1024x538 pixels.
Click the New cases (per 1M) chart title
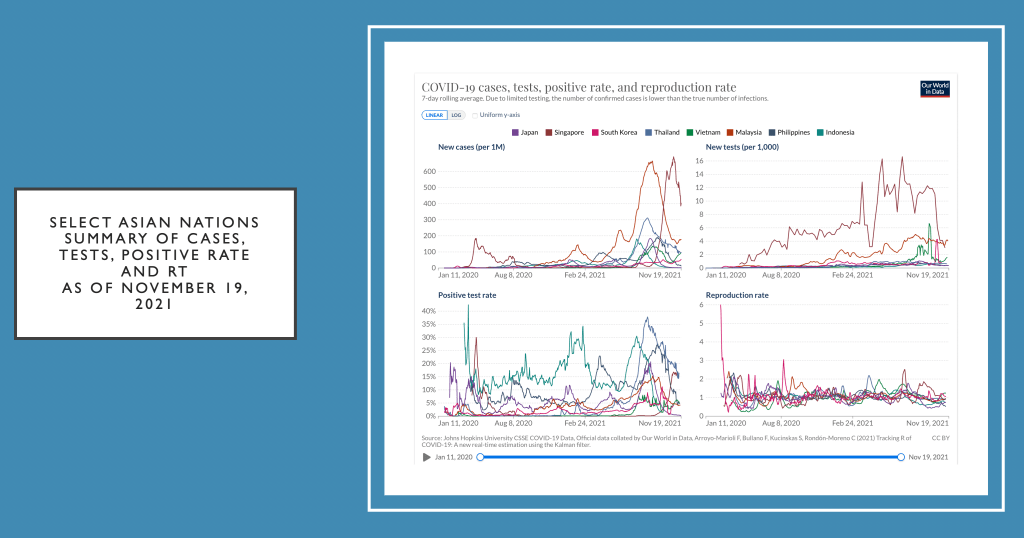(471, 147)
